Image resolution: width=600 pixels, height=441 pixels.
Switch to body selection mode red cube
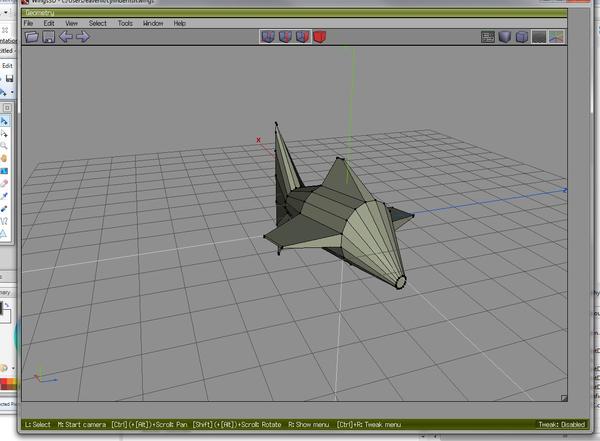click(x=320, y=37)
